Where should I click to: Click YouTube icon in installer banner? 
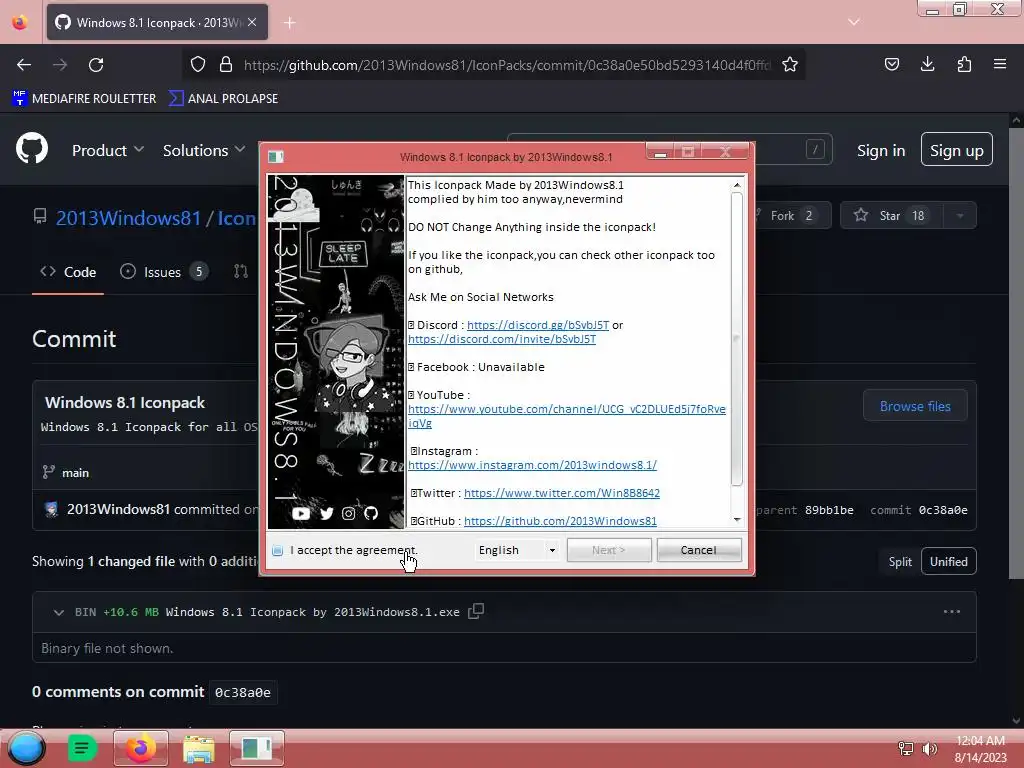click(301, 513)
